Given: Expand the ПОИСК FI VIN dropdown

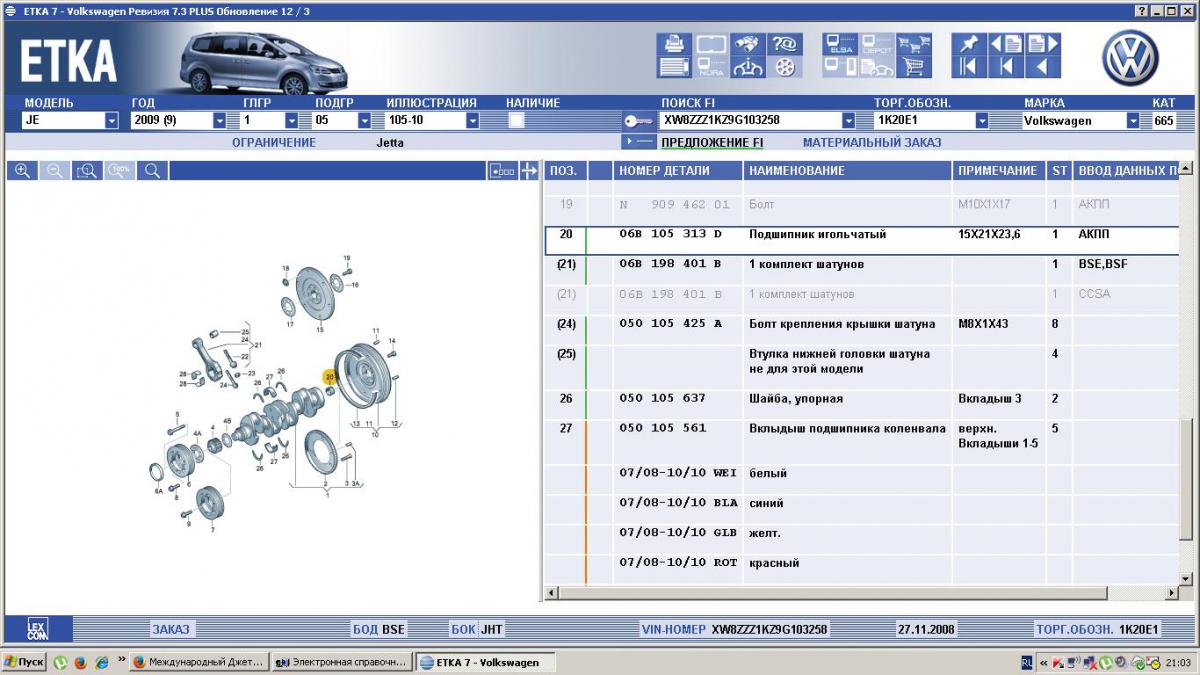Looking at the screenshot, I should tap(848, 121).
